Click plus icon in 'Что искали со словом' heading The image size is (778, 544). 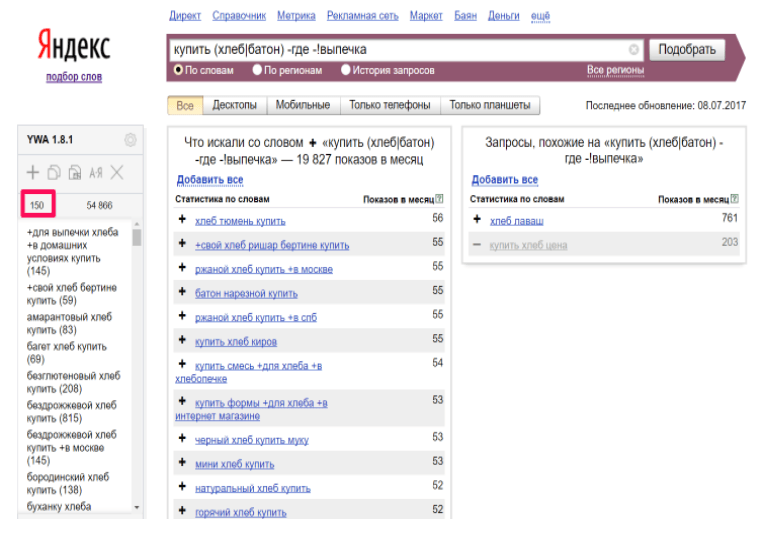[x=313, y=143]
